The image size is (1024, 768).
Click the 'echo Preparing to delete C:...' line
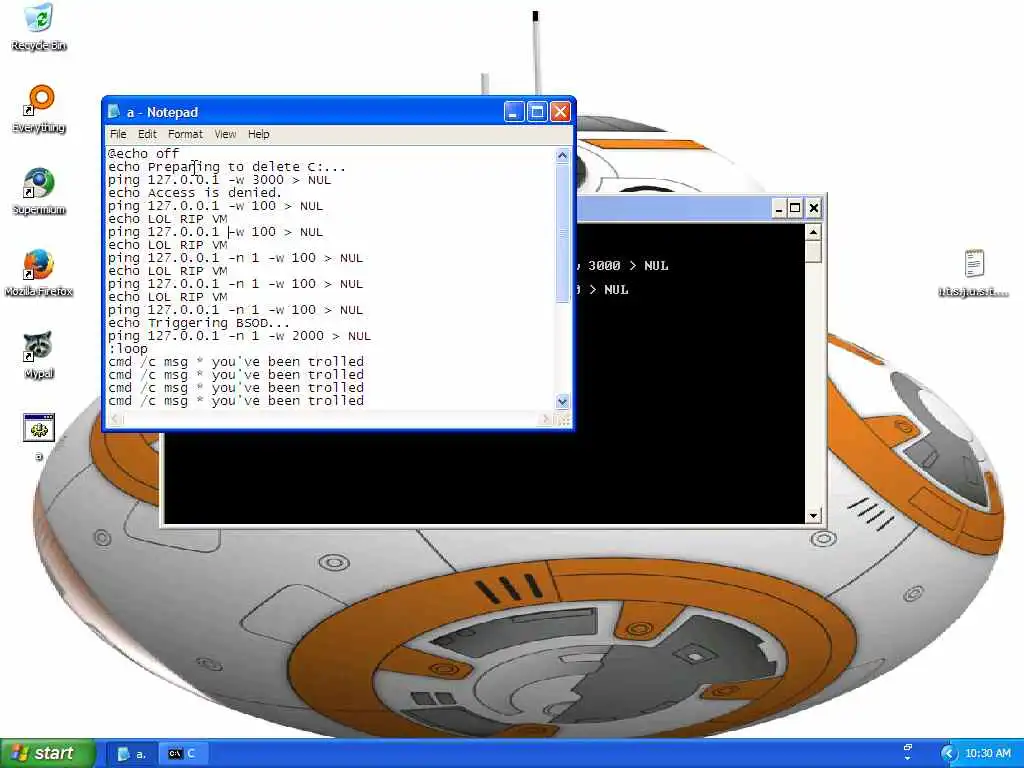(x=227, y=167)
